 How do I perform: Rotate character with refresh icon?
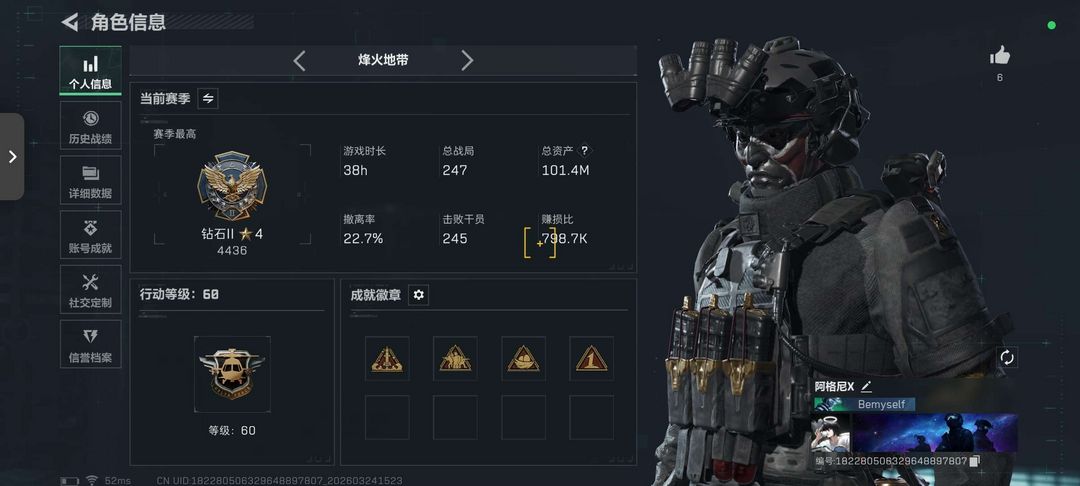[1007, 357]
